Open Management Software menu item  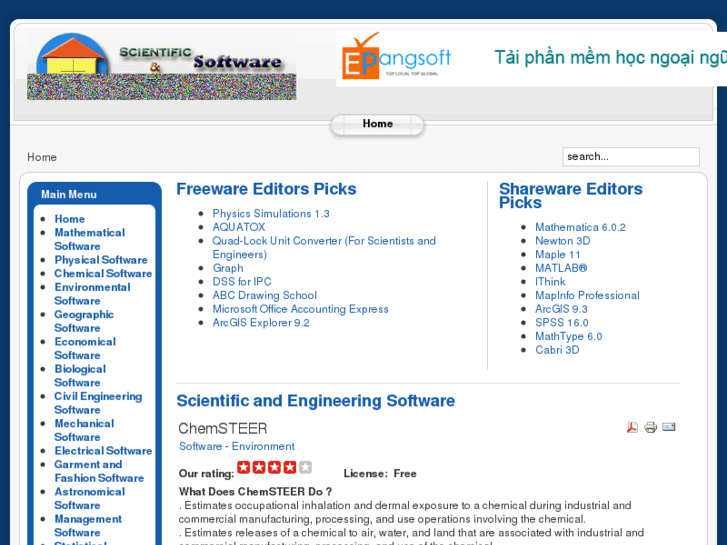(88, 526)
